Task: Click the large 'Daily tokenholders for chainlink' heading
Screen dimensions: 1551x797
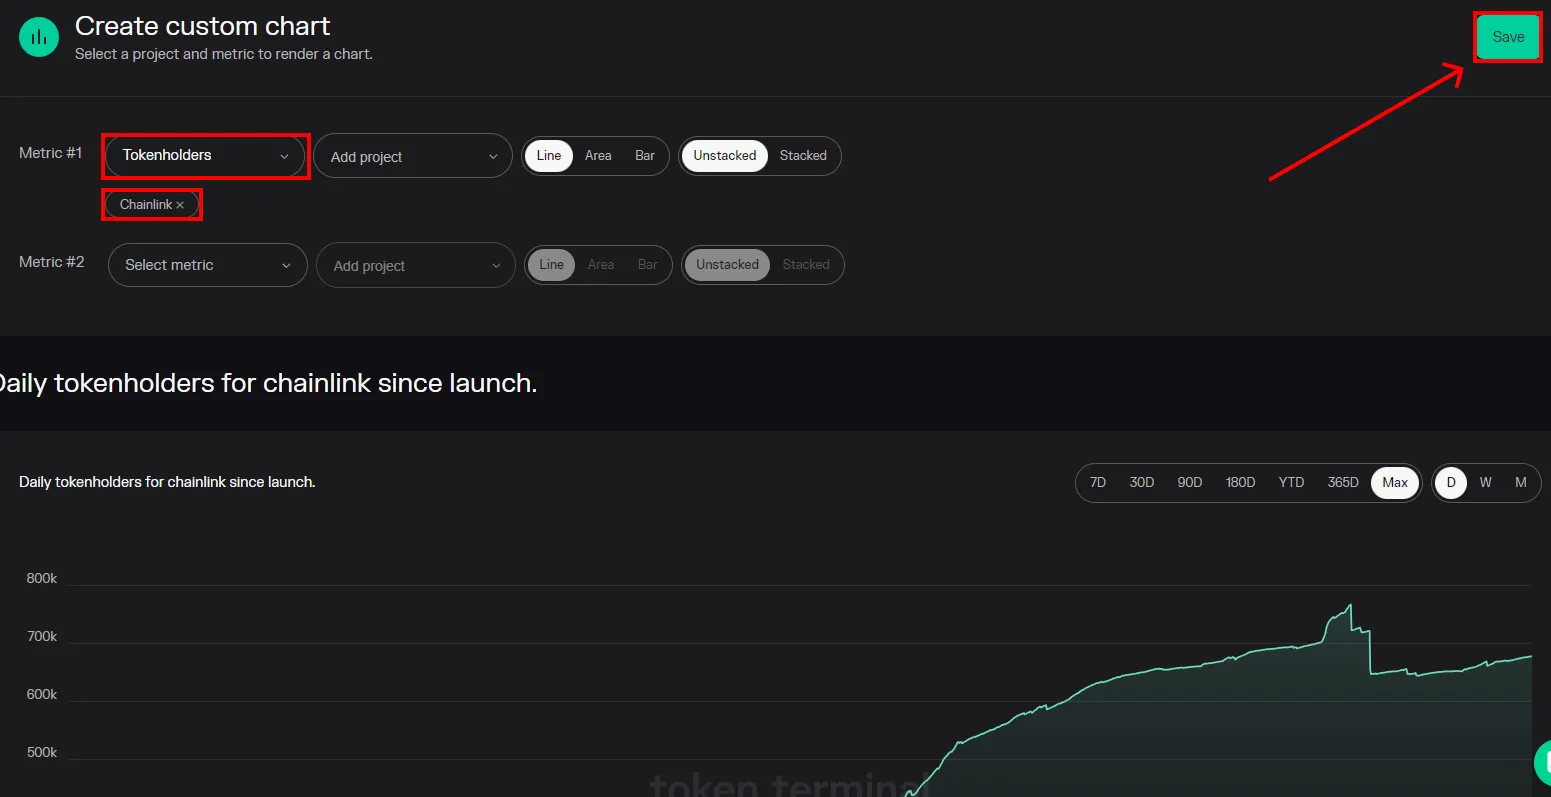Action: [x=268, y=384]
